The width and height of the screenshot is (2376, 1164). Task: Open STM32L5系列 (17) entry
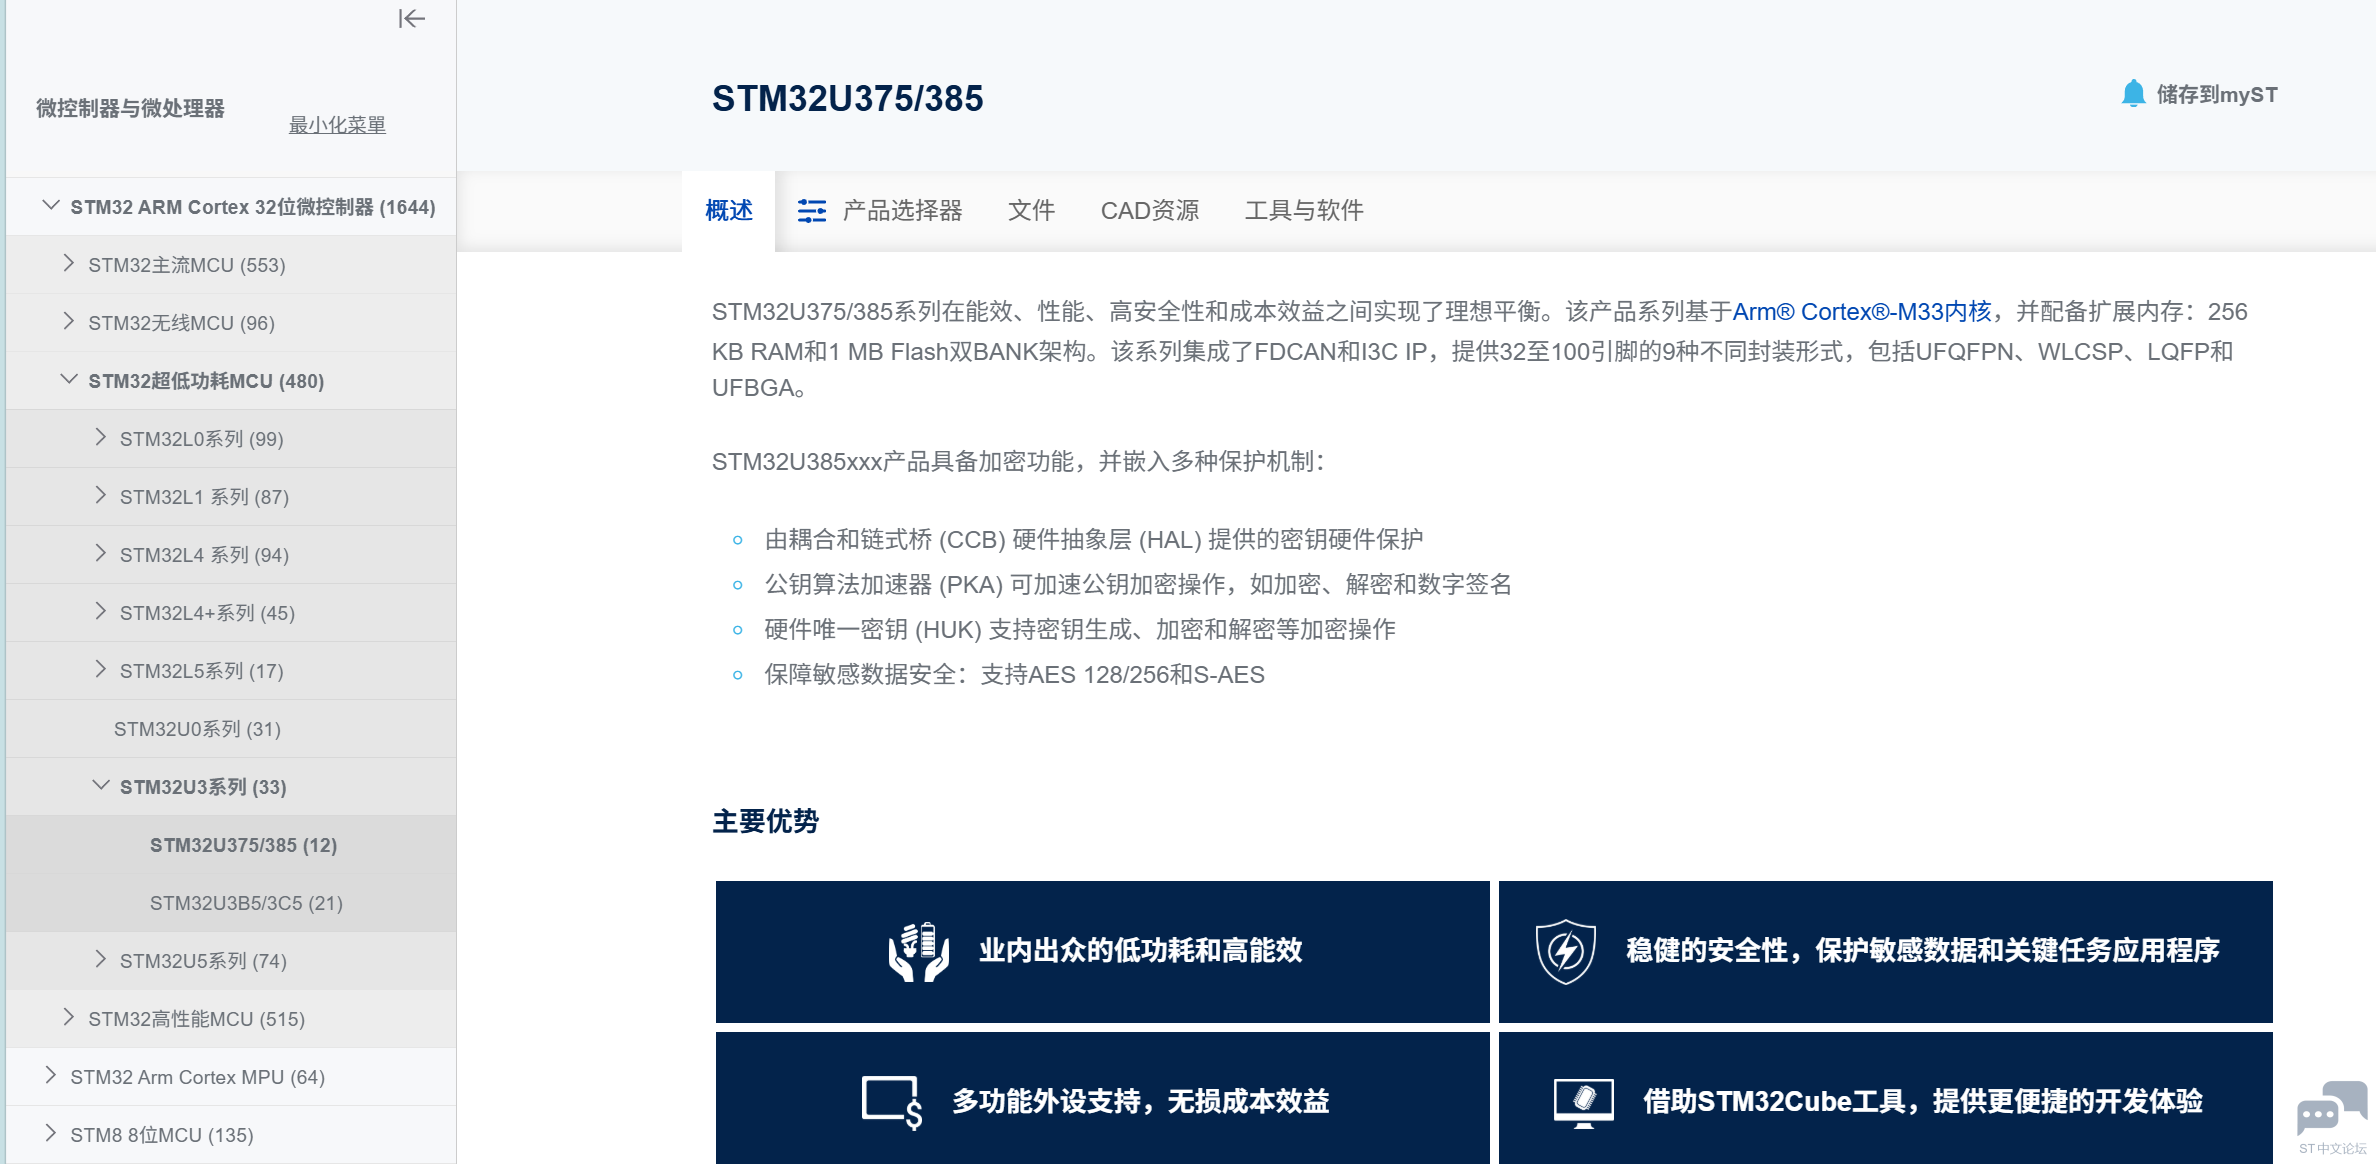click(x=231, y=671)
